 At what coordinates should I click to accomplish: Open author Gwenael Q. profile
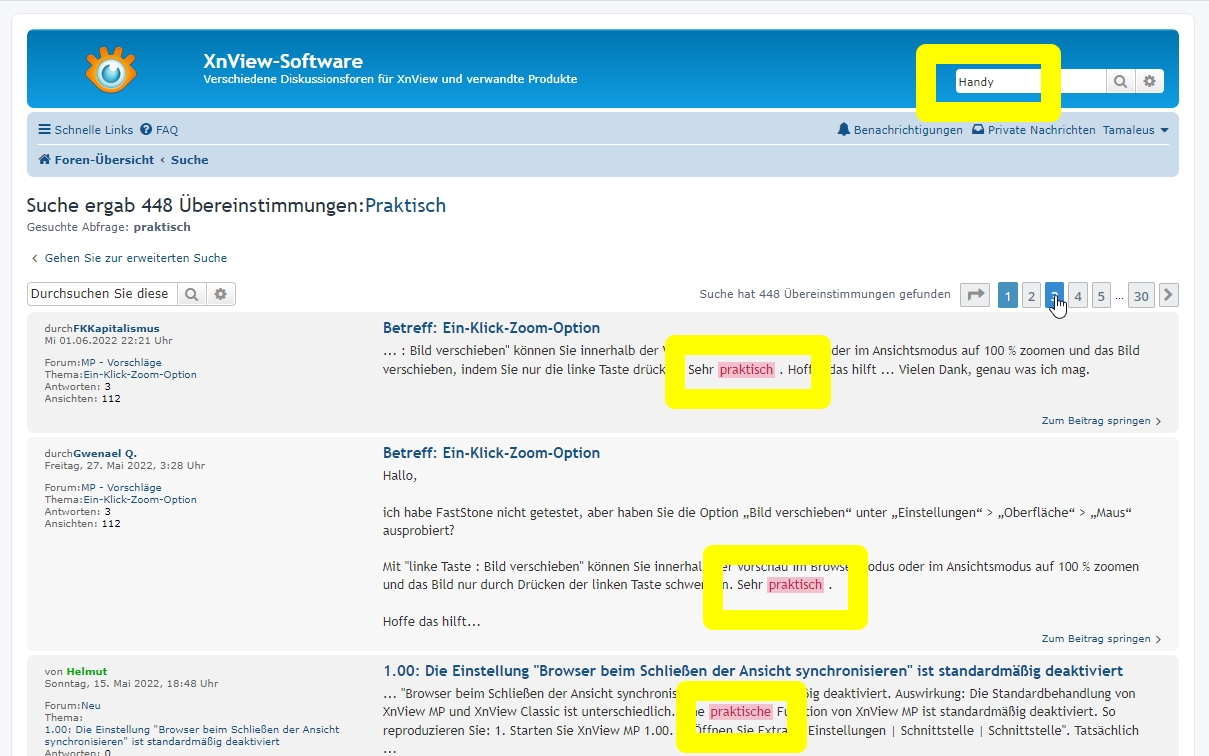pyautogui.click(x=105, y=453)
